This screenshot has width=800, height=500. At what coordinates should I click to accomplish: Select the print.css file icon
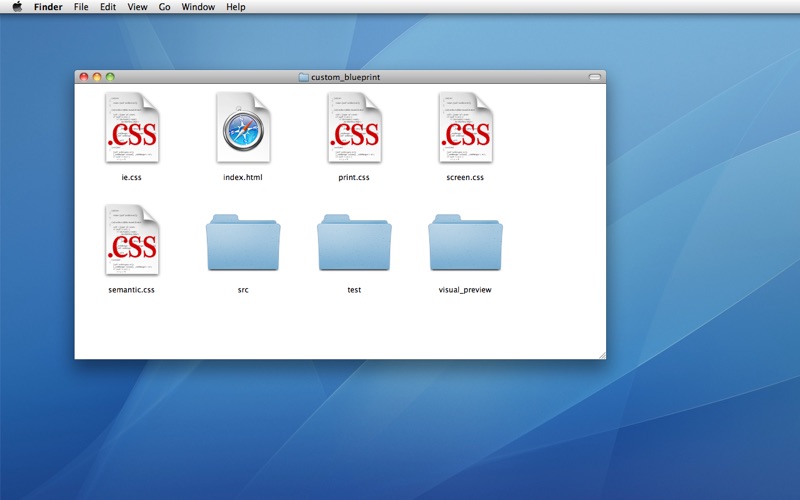pyautogui.click(x=355, y=128)
